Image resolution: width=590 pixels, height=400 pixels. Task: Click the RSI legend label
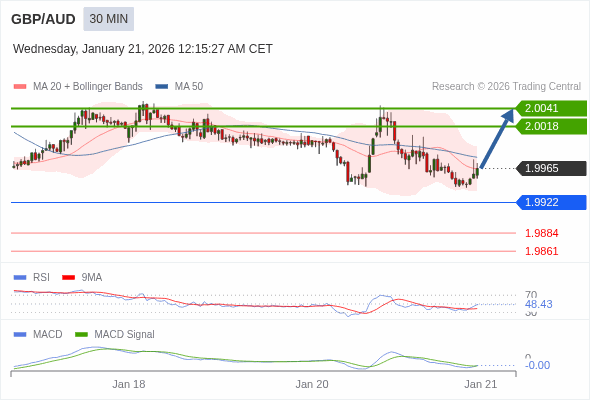(x=41, y=278)
